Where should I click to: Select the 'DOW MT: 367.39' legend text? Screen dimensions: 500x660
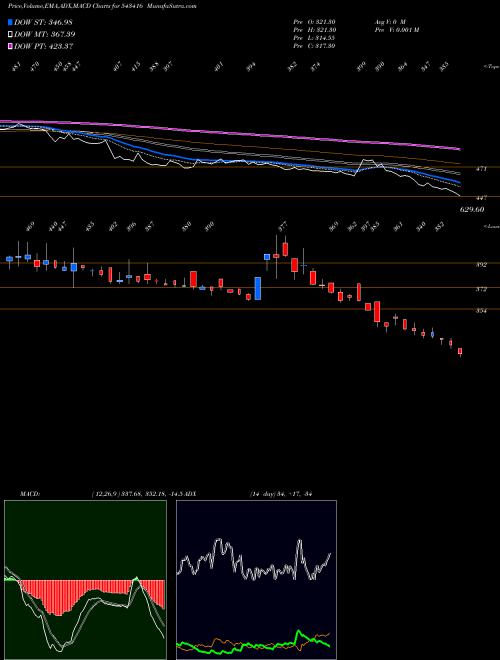[x=45, y=34]
